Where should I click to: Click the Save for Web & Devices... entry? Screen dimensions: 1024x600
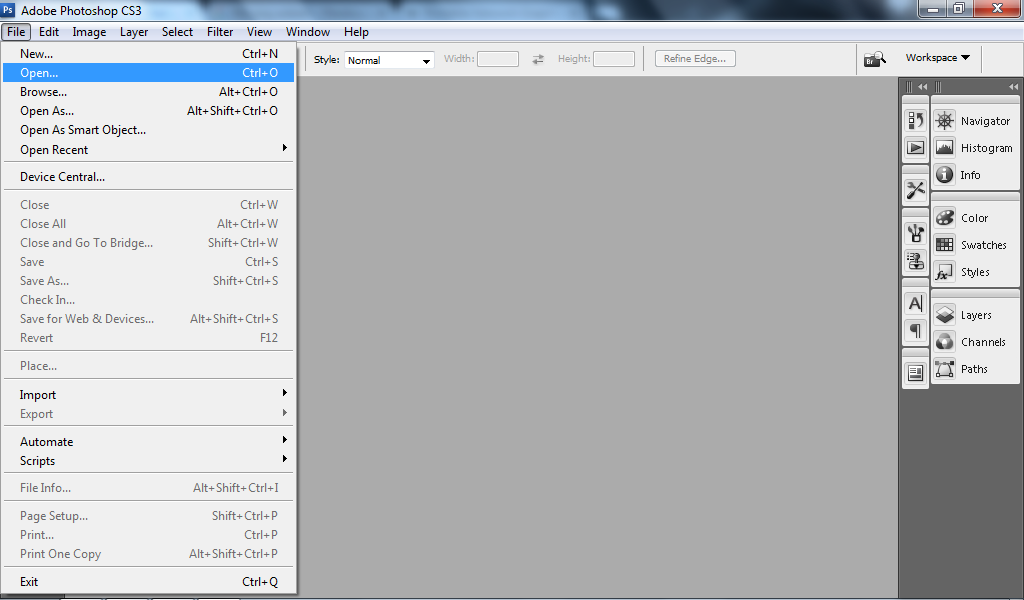coord(149,319)
